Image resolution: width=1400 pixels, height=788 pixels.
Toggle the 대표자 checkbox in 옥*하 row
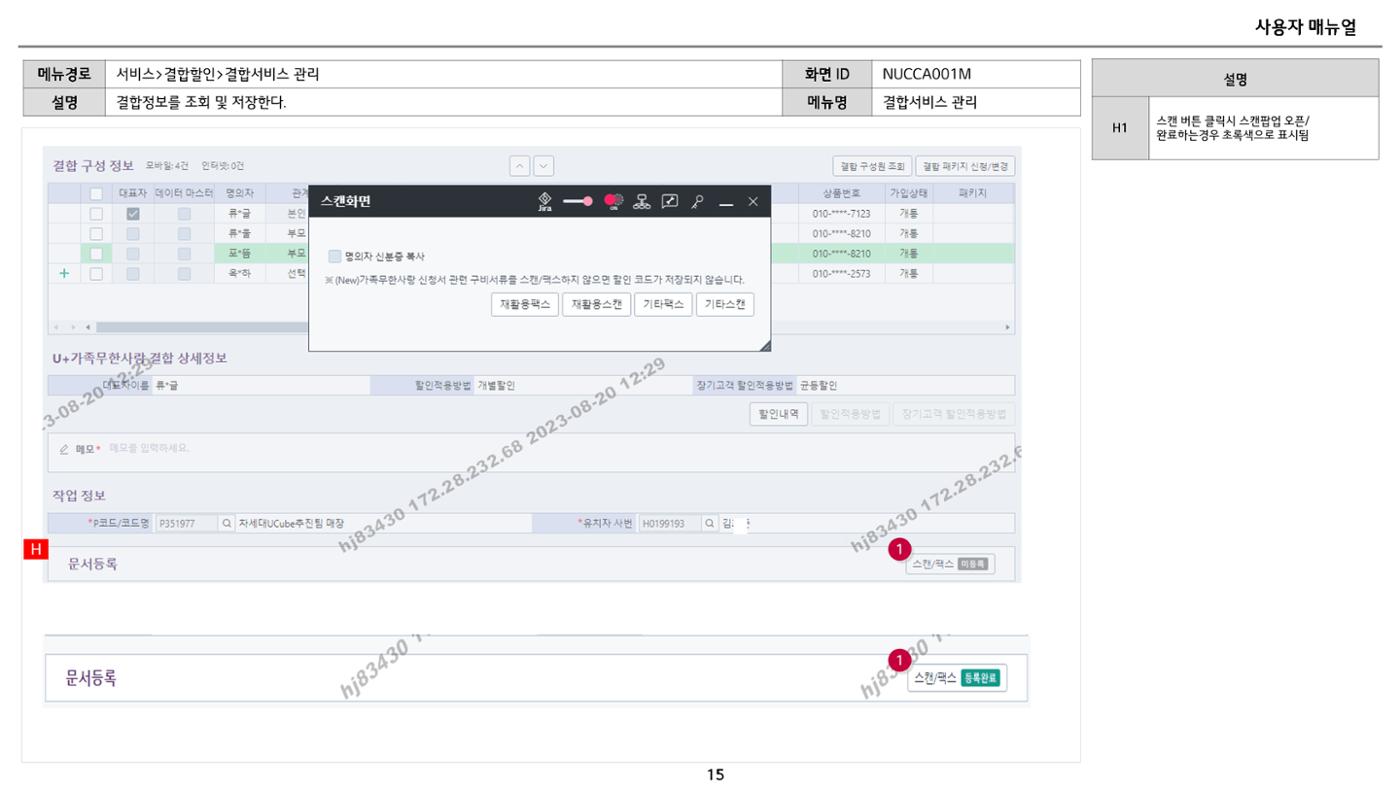[132, 273]
